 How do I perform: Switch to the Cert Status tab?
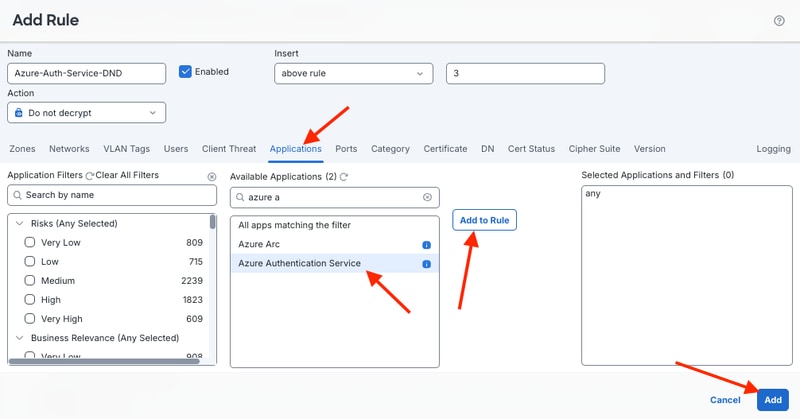(531, 149)
